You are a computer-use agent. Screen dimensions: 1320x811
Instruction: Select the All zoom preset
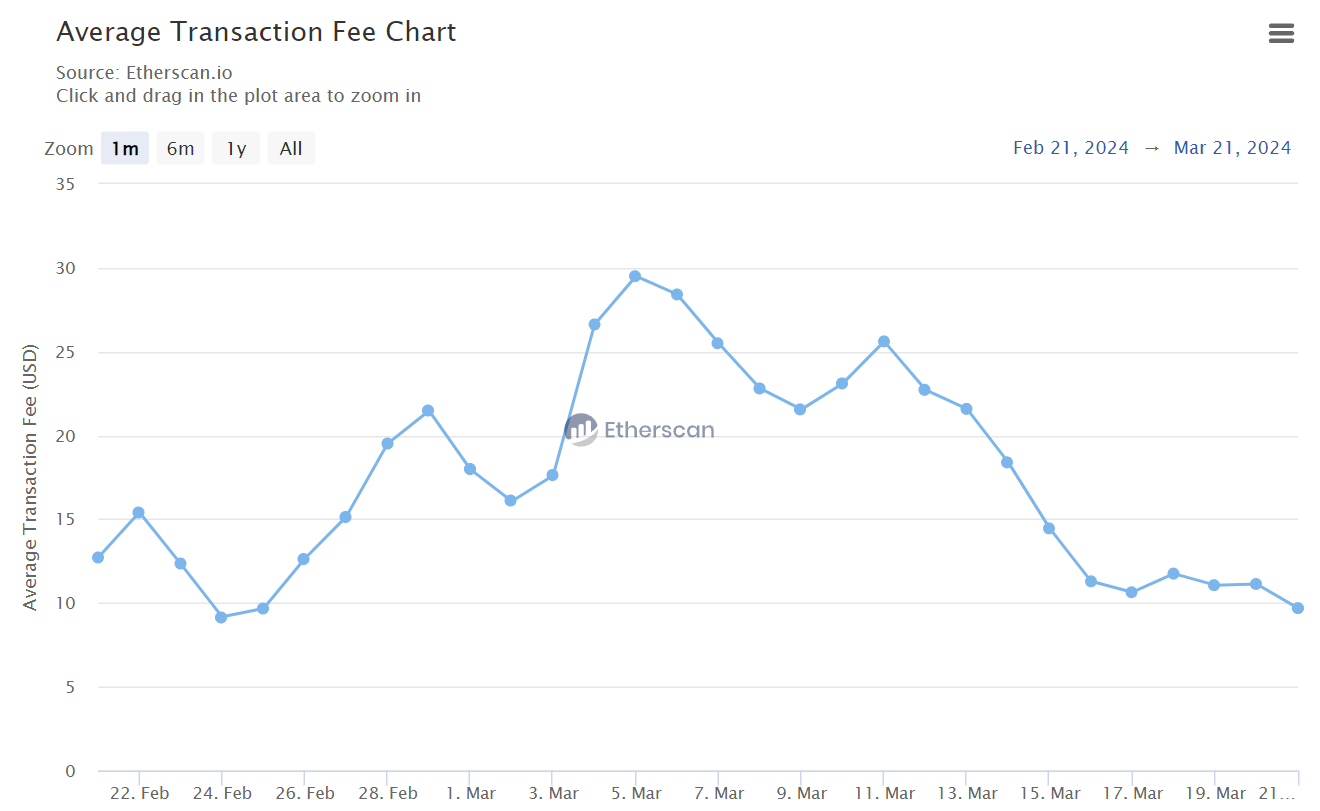pyautogui.click(x=290, y=147)
